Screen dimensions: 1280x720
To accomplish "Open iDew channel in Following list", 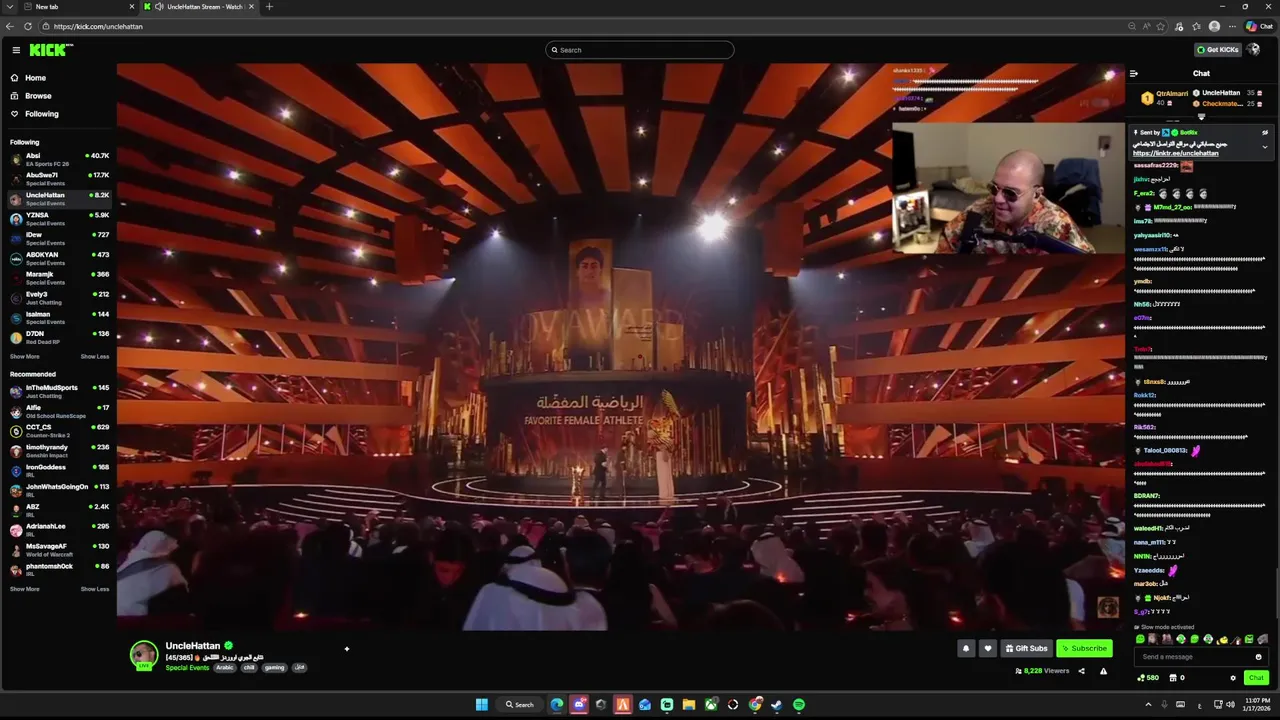I will 60,238.
